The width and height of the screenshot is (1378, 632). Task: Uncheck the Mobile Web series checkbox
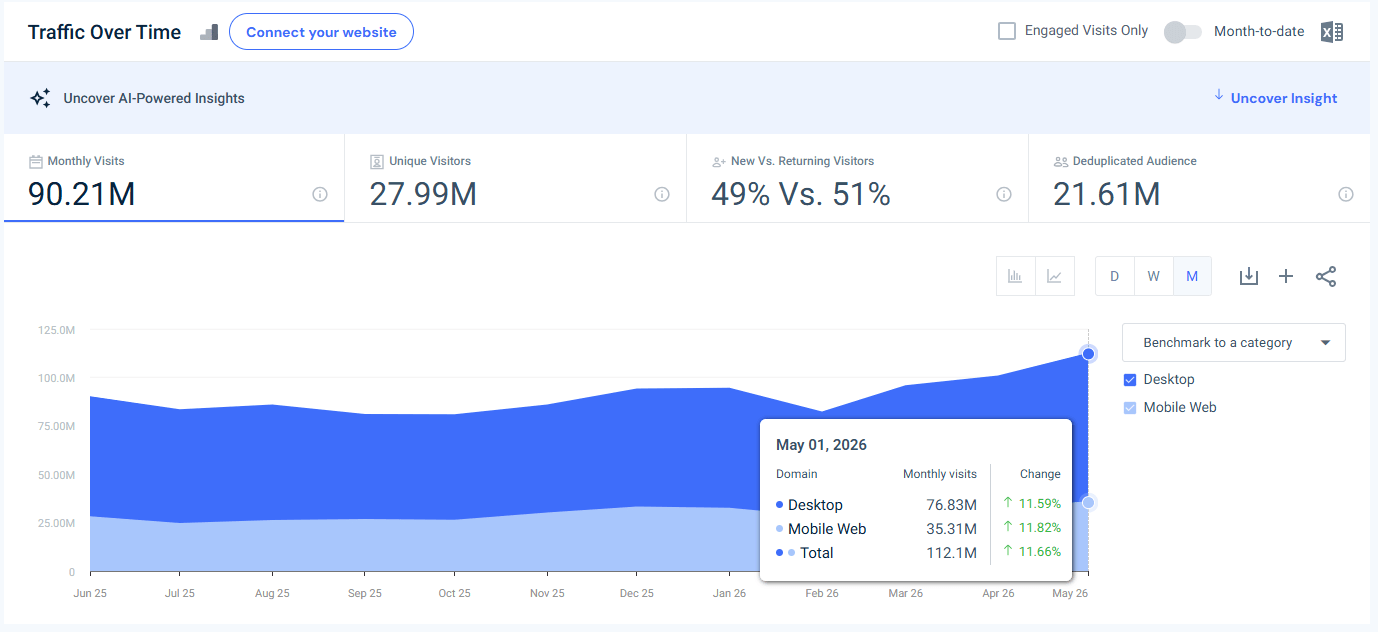(1130, 408)
